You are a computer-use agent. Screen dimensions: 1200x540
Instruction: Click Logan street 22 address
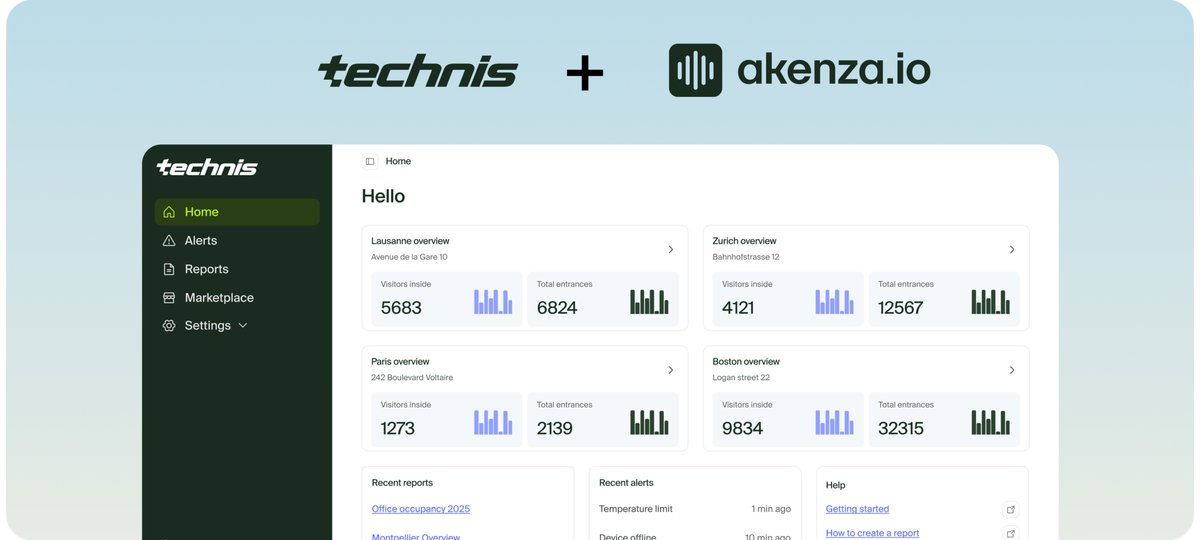coord(741,378)
